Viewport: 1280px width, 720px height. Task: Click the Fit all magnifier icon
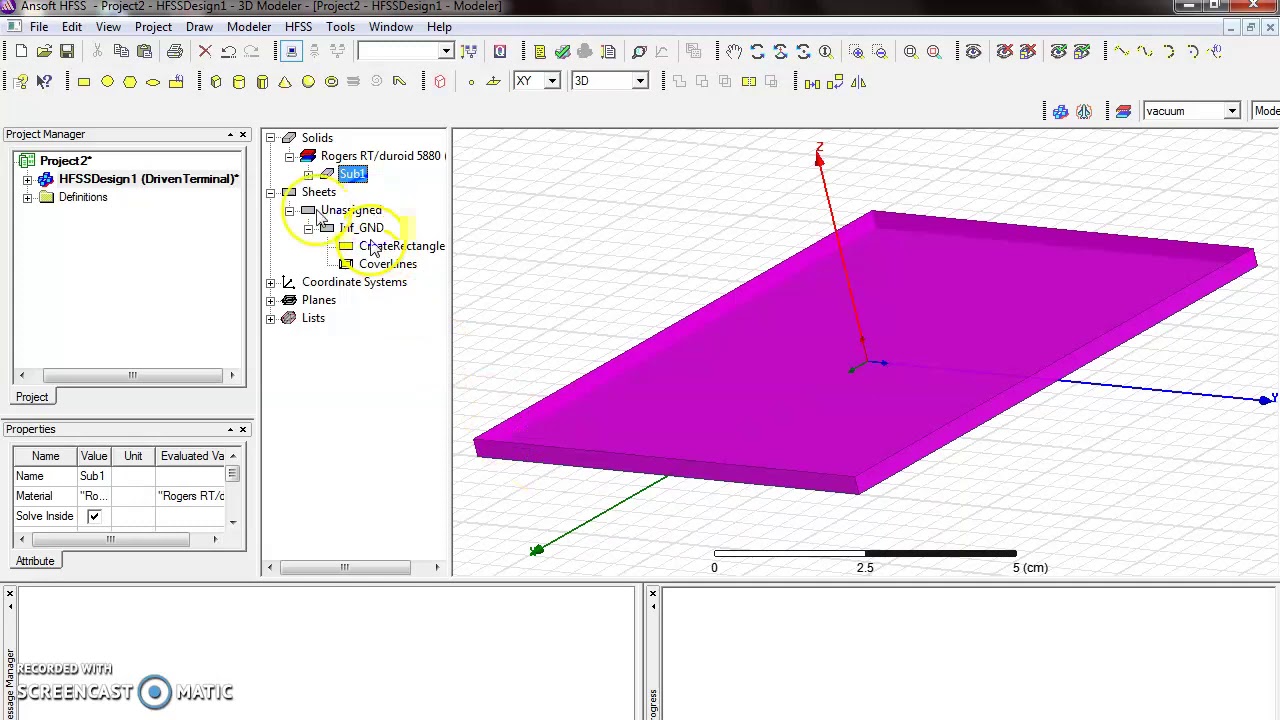pos(911,51)
